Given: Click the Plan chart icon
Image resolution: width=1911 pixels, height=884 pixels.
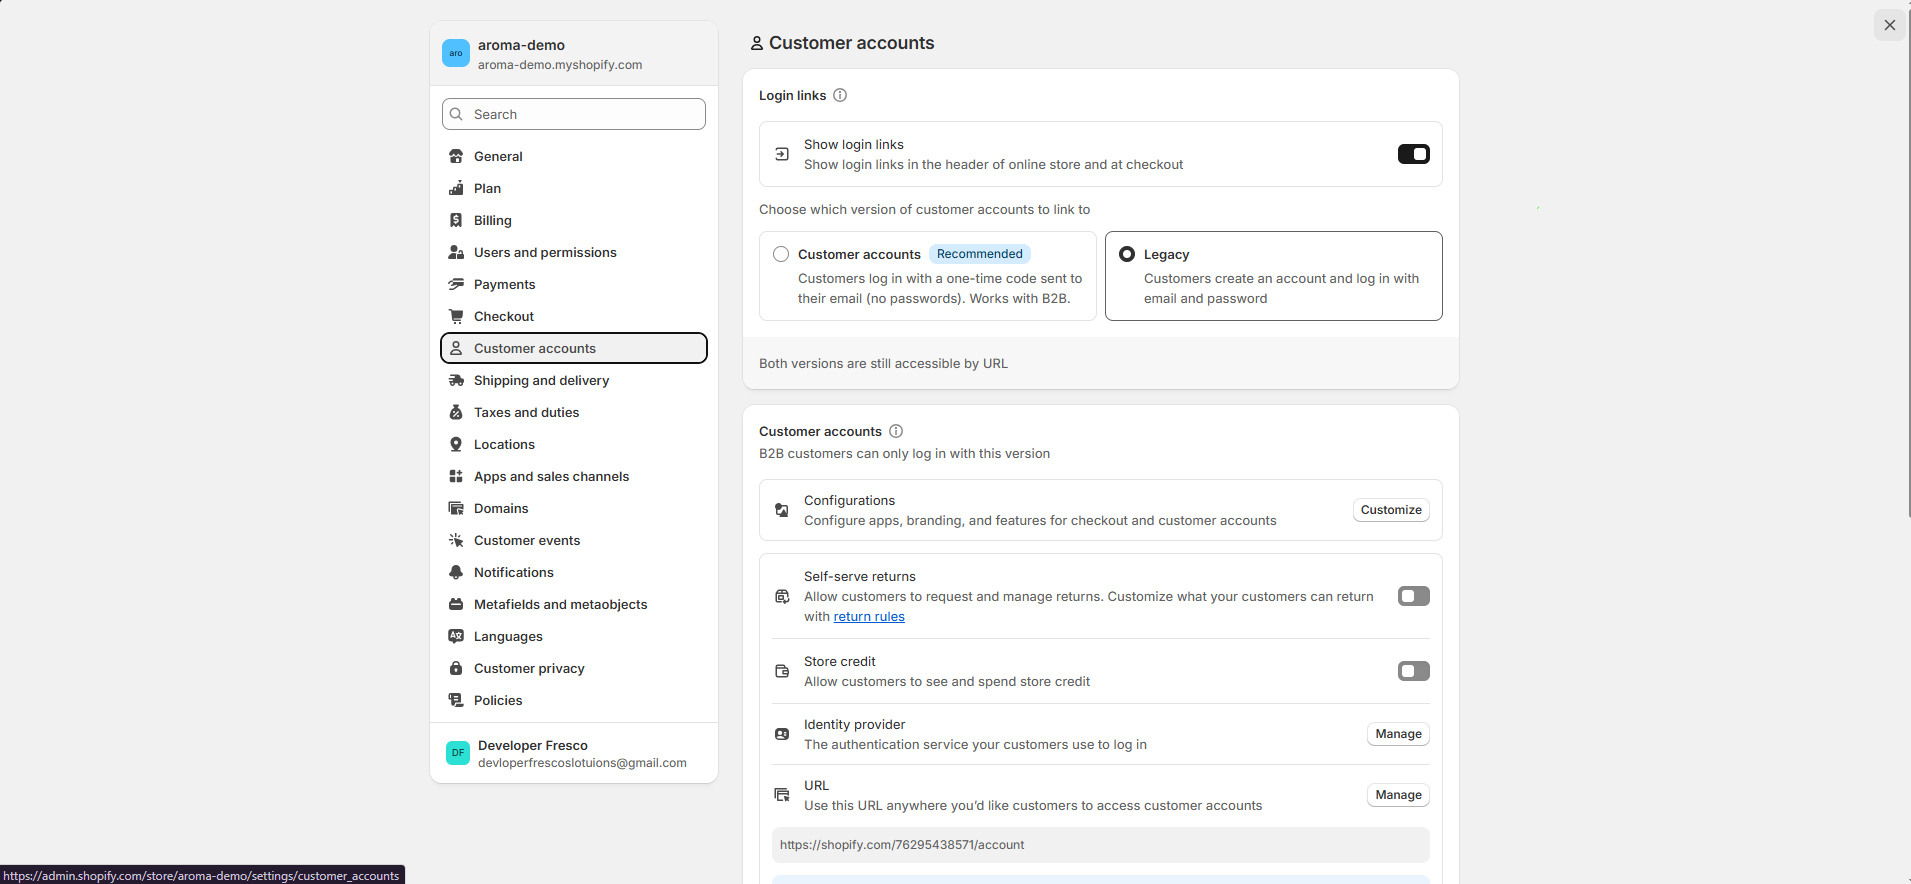Looking at the screenshot, I should coord(456,188).
